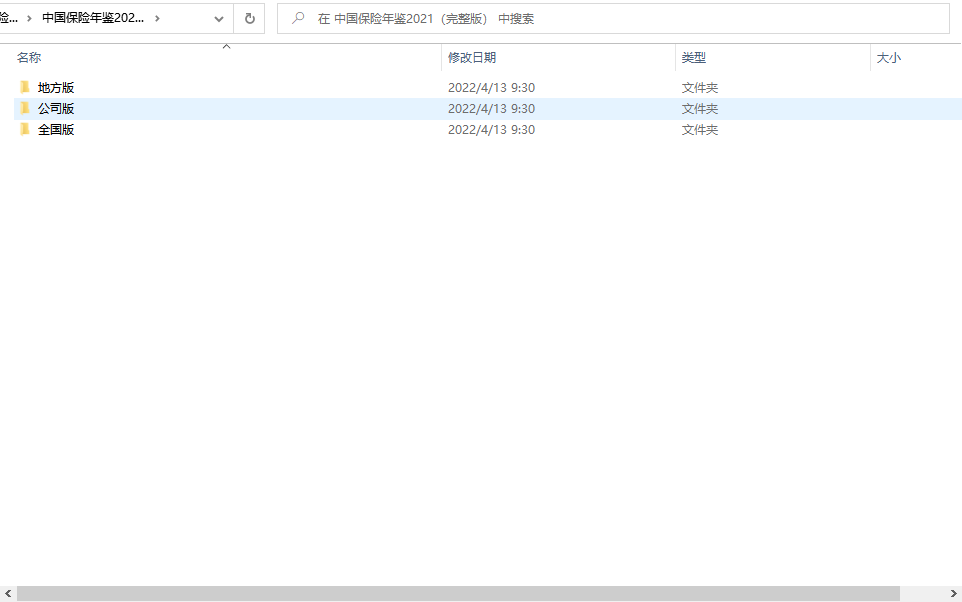Focus the 在 中国保险年鉴2021 search field
The width and height of the screenshot is (962, 602).
coord(614,18)
